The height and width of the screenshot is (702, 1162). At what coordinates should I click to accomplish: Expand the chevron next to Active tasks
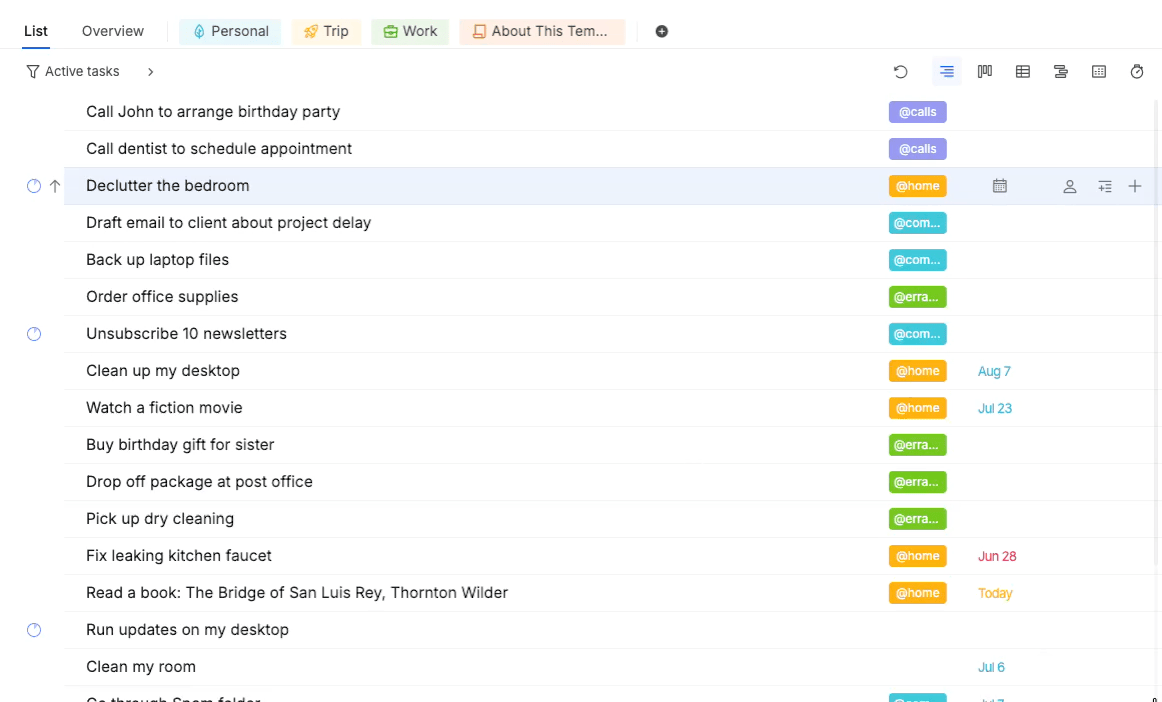pyautogui.click(x=150, y=72)
